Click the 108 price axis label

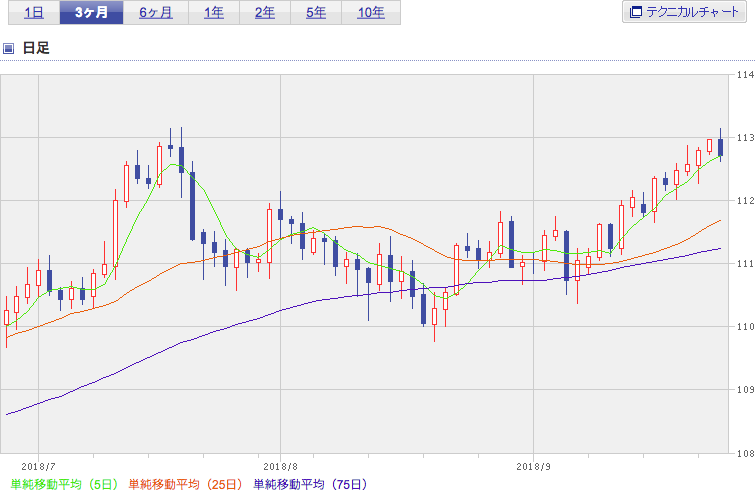click(x=745, y=453)
